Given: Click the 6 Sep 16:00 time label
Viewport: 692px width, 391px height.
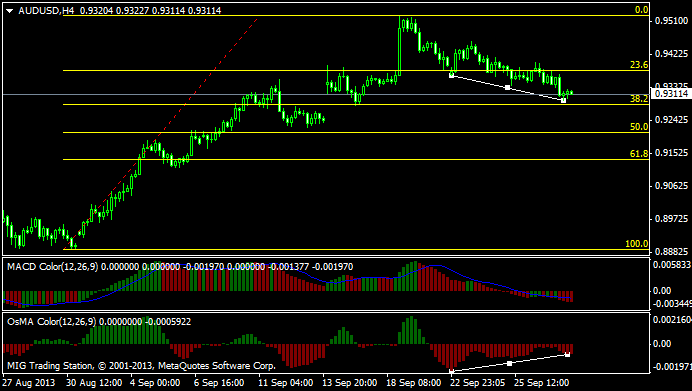Looking at the screenshot, I should pyautogui.click(x=219, y=383).
